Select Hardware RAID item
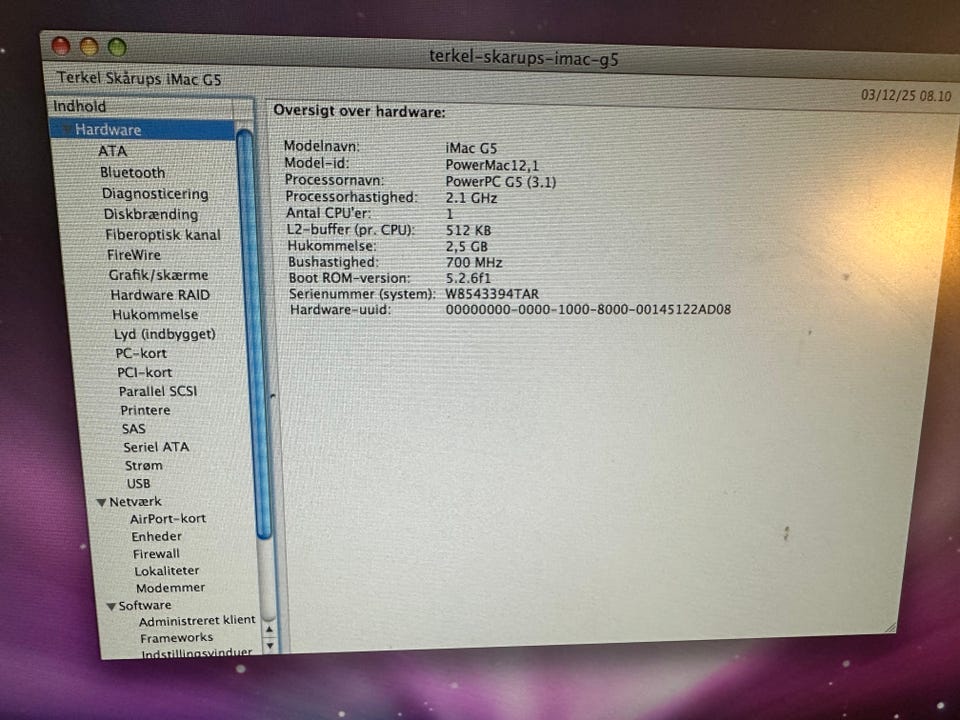 click(160, 294)
